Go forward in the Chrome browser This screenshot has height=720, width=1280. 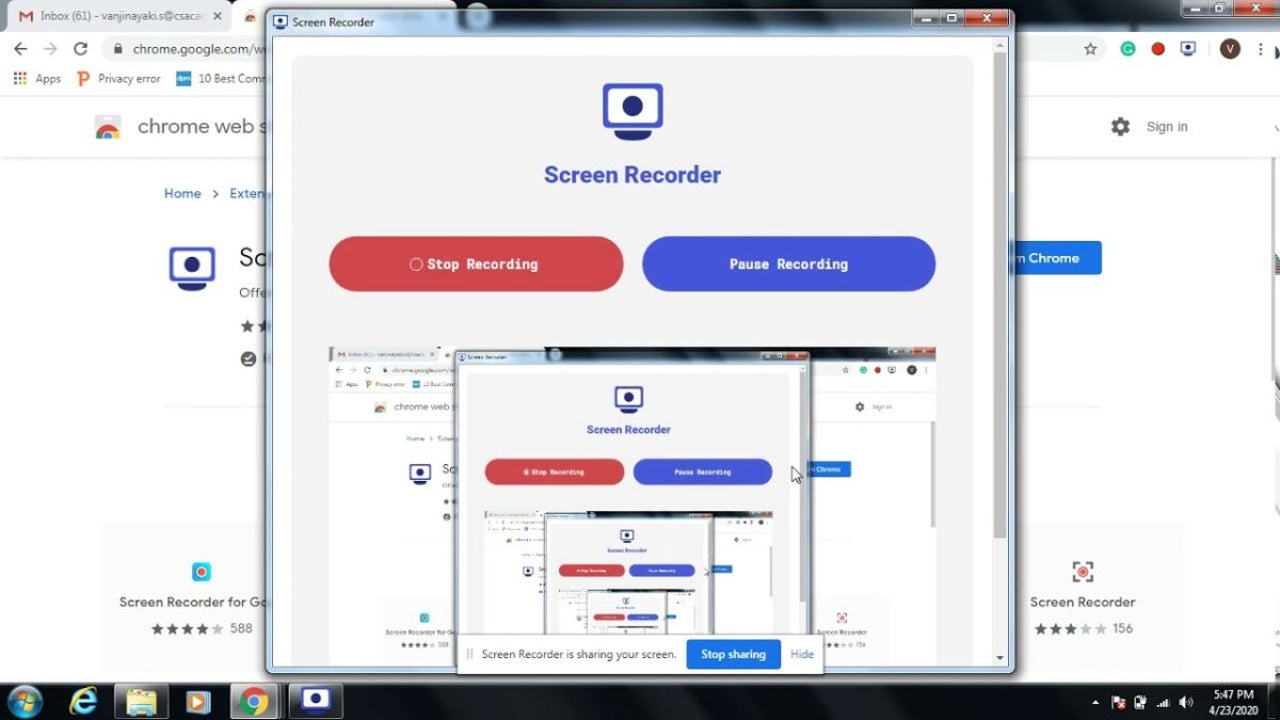tap(50, 48)
